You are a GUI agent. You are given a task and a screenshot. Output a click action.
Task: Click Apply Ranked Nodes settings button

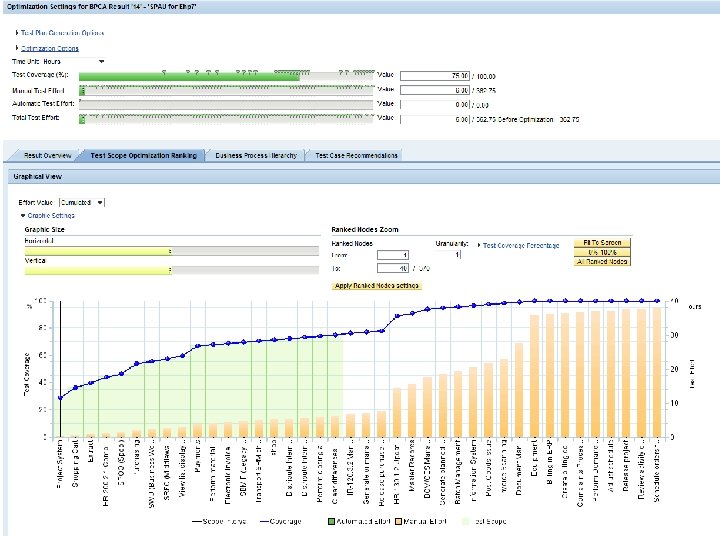377,286
